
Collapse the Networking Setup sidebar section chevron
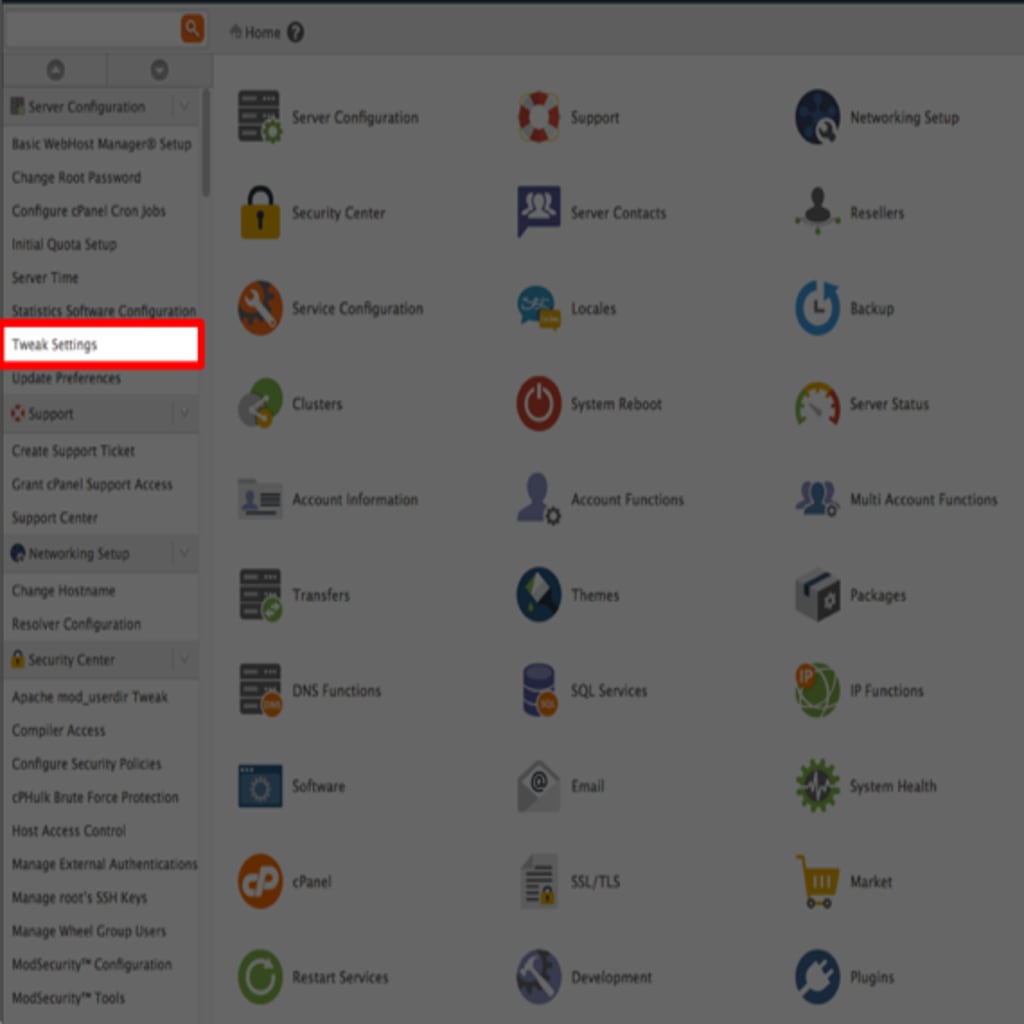tap(185, 553)
